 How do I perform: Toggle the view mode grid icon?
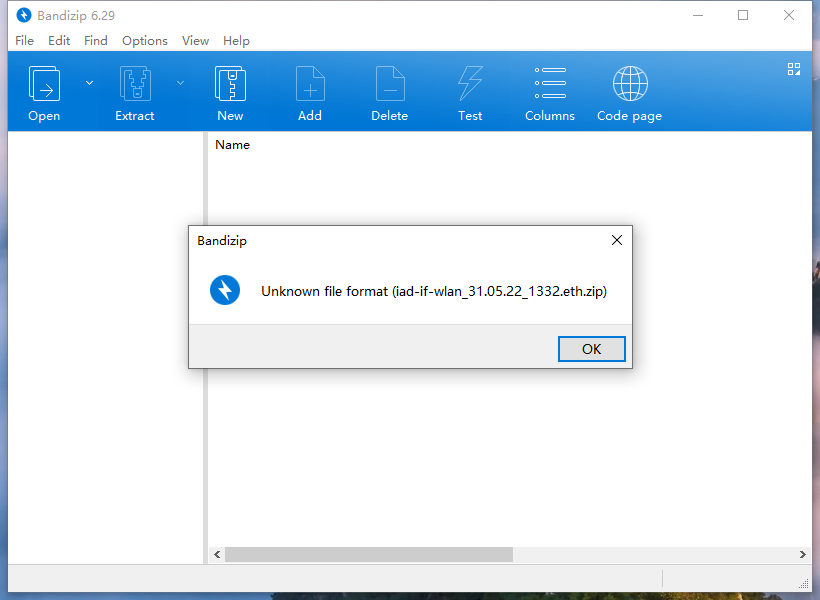tap(794, 69)
